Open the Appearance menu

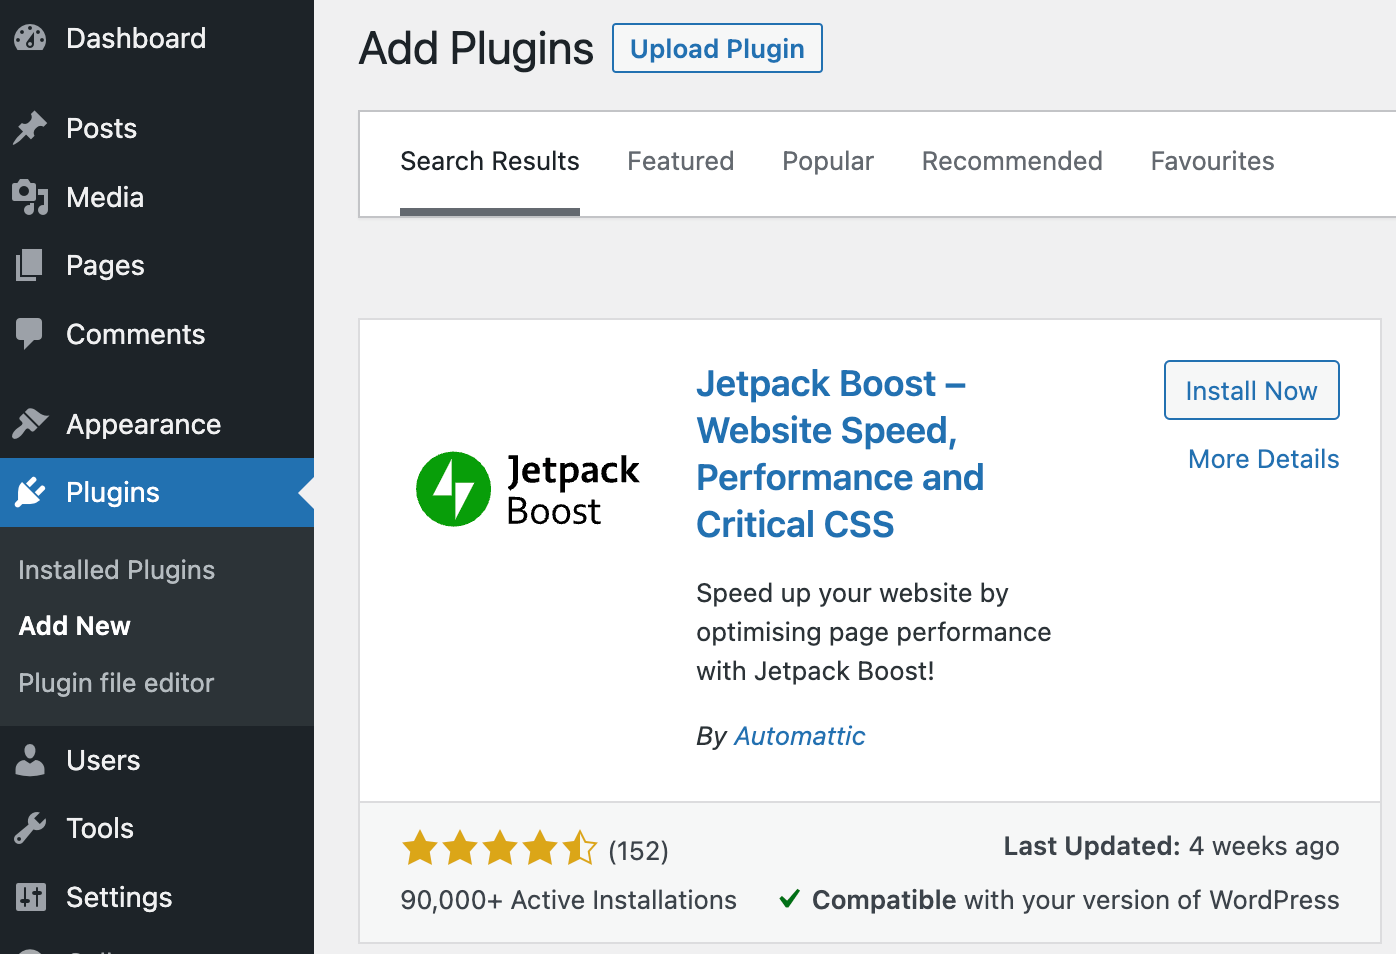point(157,424)
